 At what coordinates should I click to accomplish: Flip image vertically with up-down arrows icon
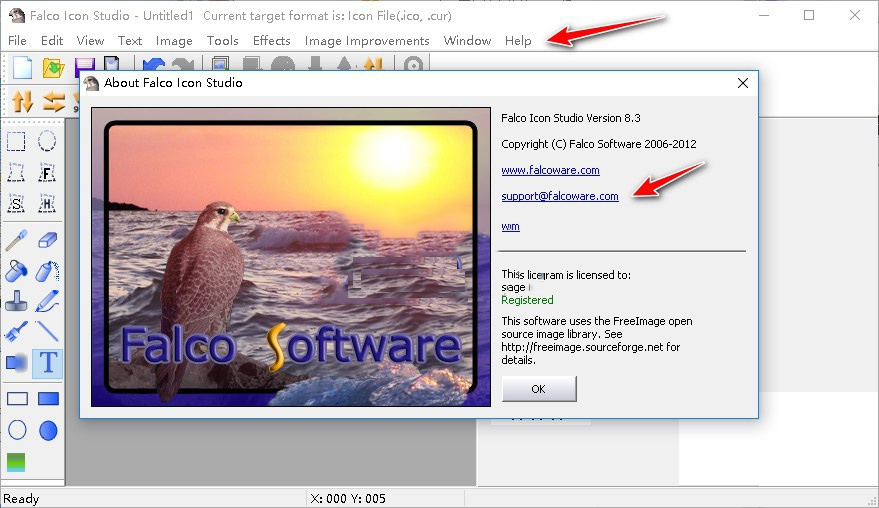[x=22, y=102]
